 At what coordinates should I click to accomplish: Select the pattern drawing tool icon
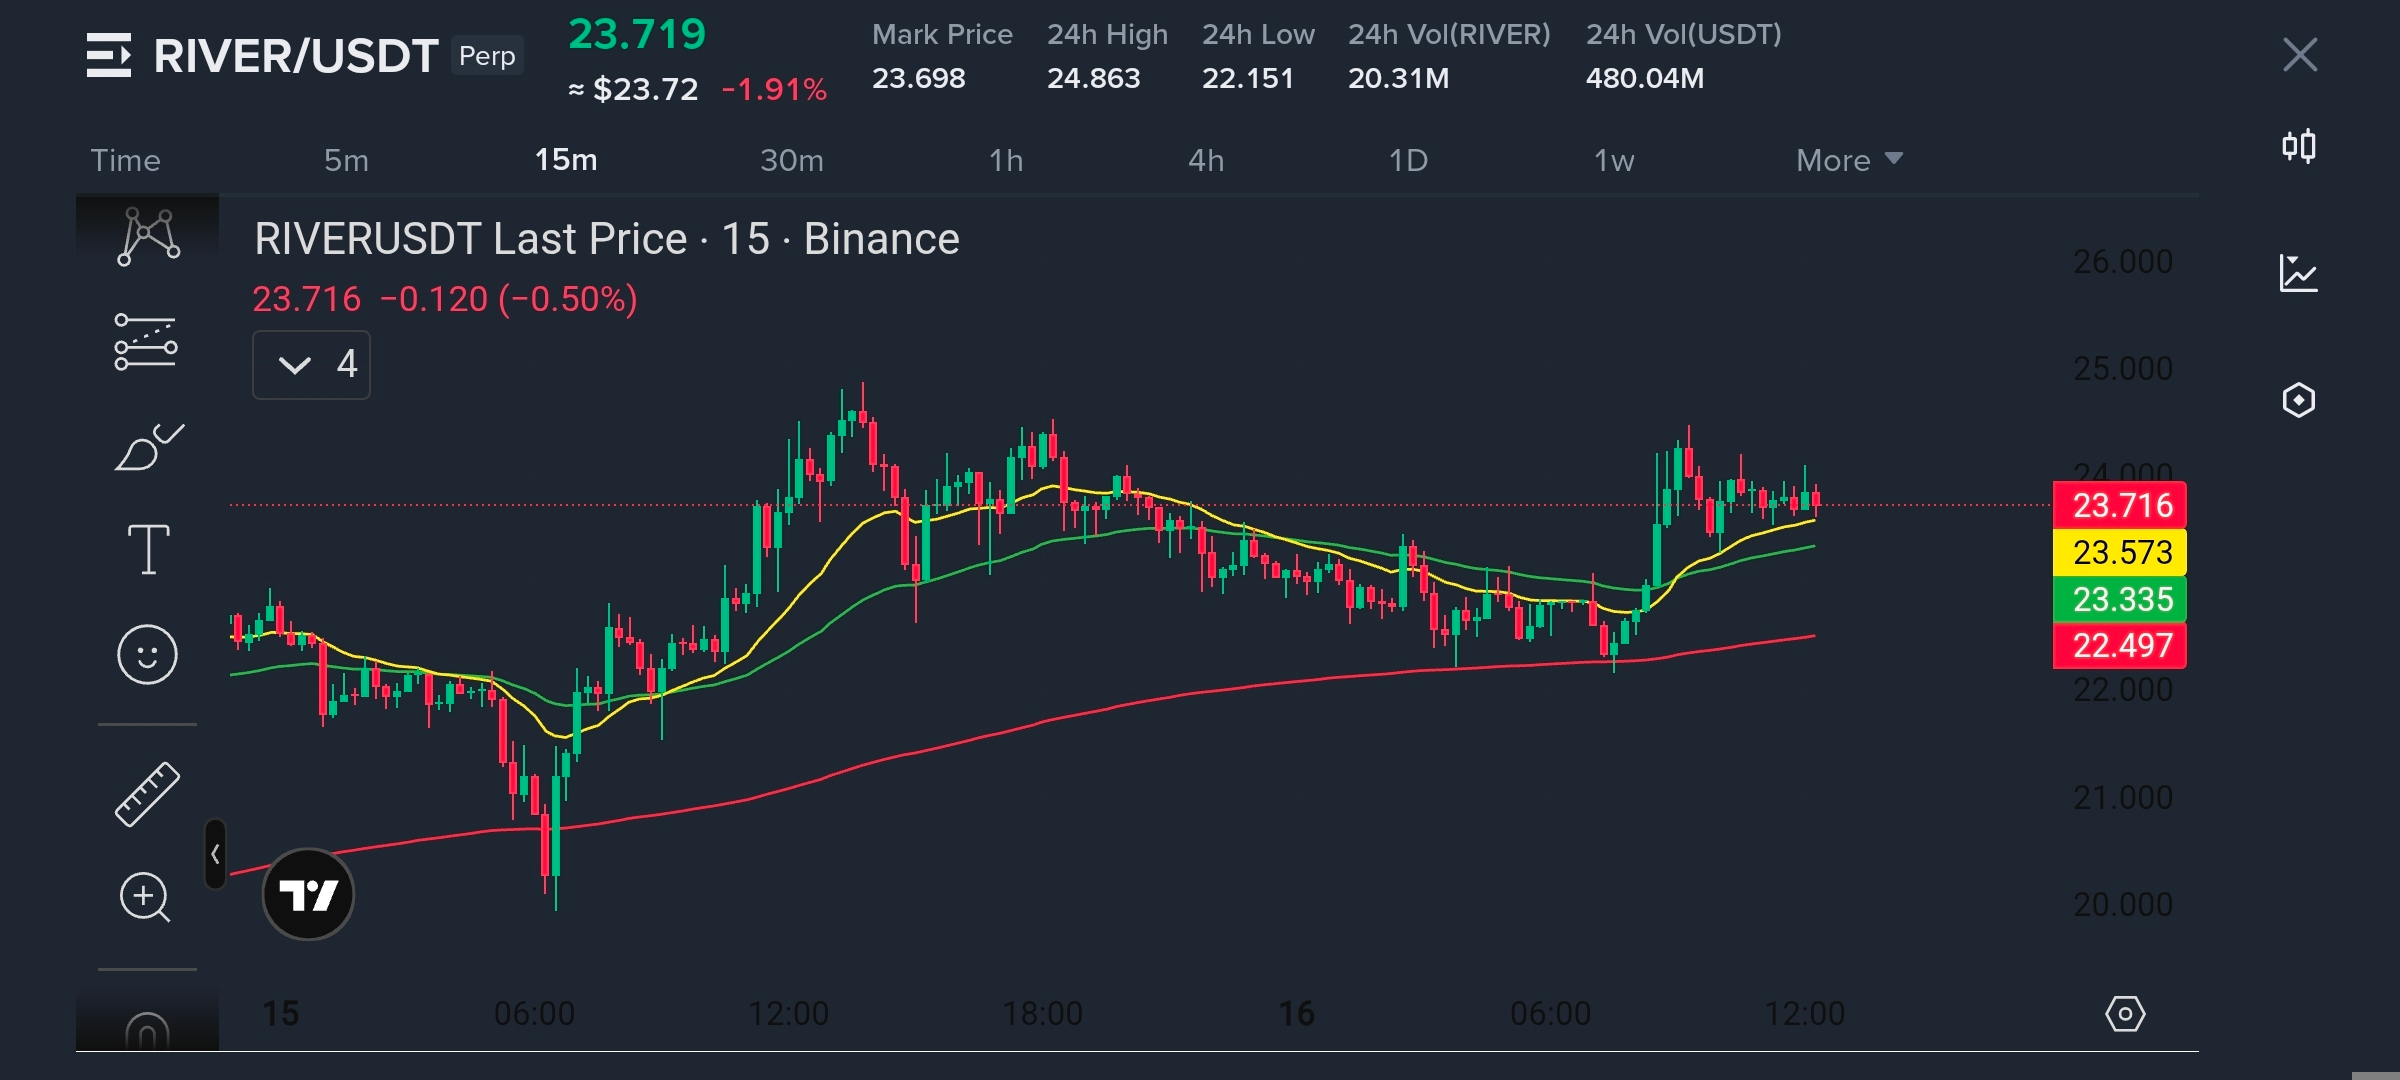pyautogui.click(x=148, y=237)
